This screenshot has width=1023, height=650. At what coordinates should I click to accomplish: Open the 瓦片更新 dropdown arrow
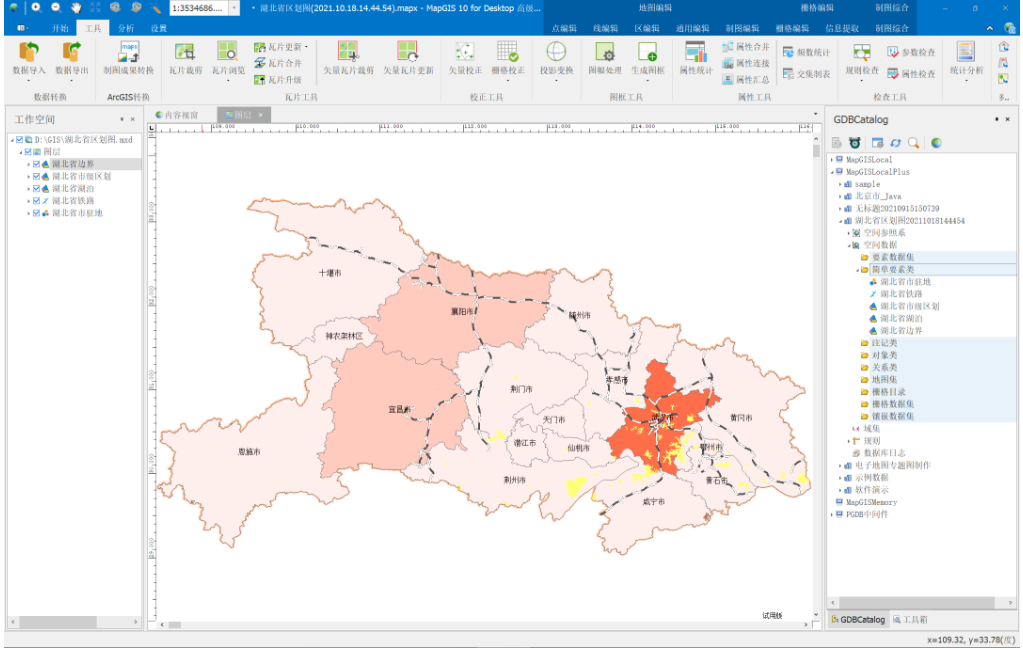tap(306, 47)
